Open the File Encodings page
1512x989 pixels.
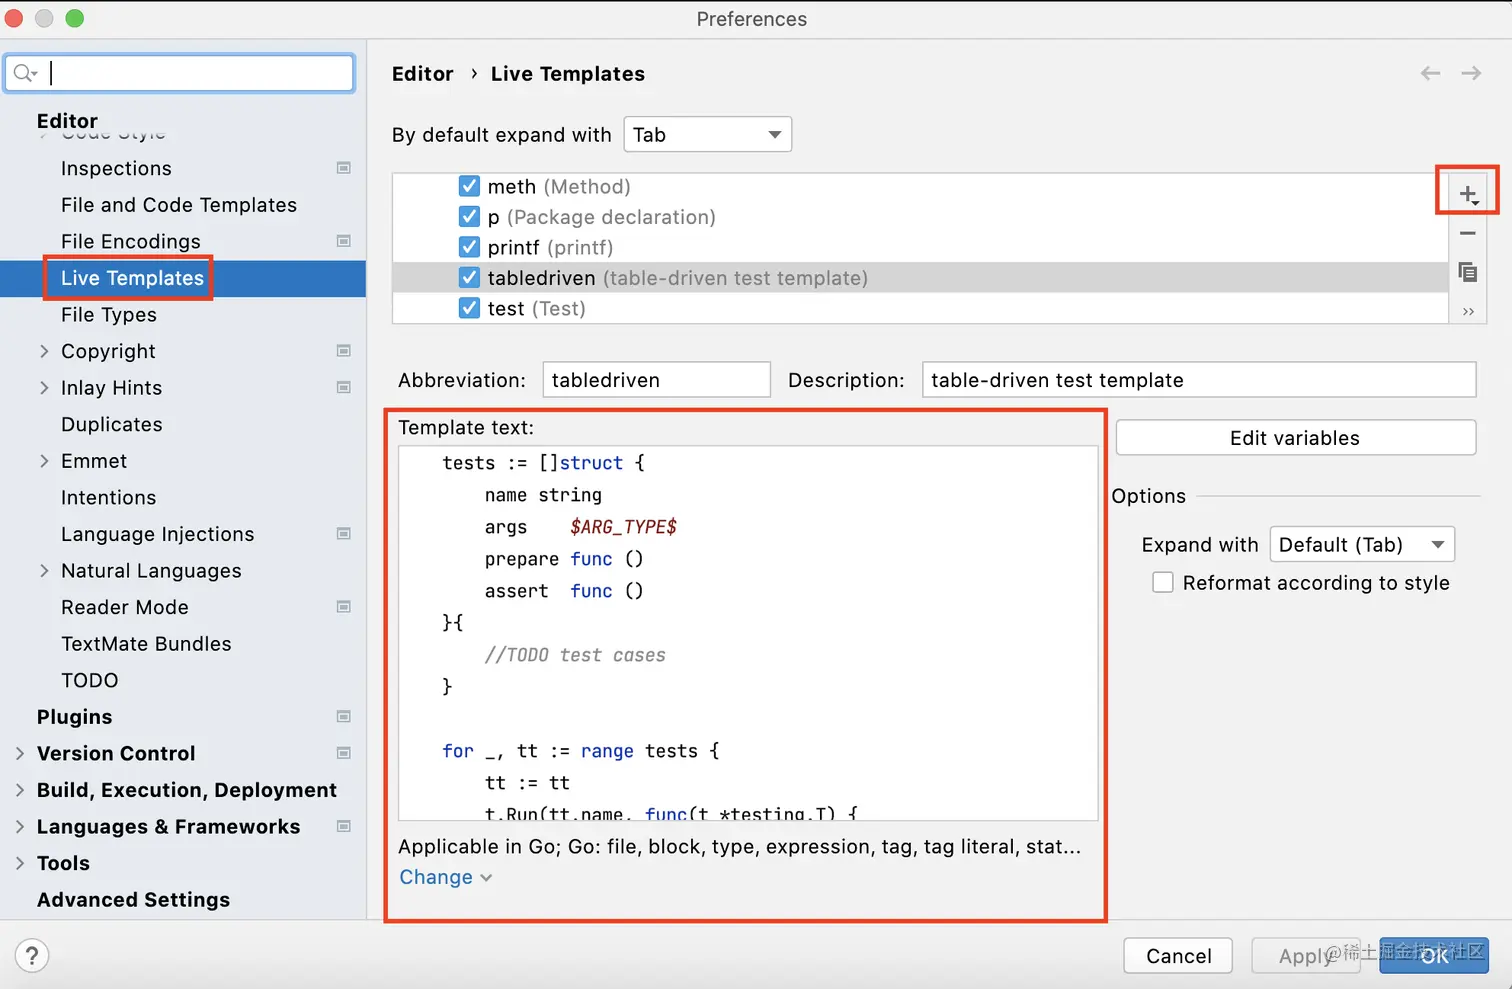(131, 241)
